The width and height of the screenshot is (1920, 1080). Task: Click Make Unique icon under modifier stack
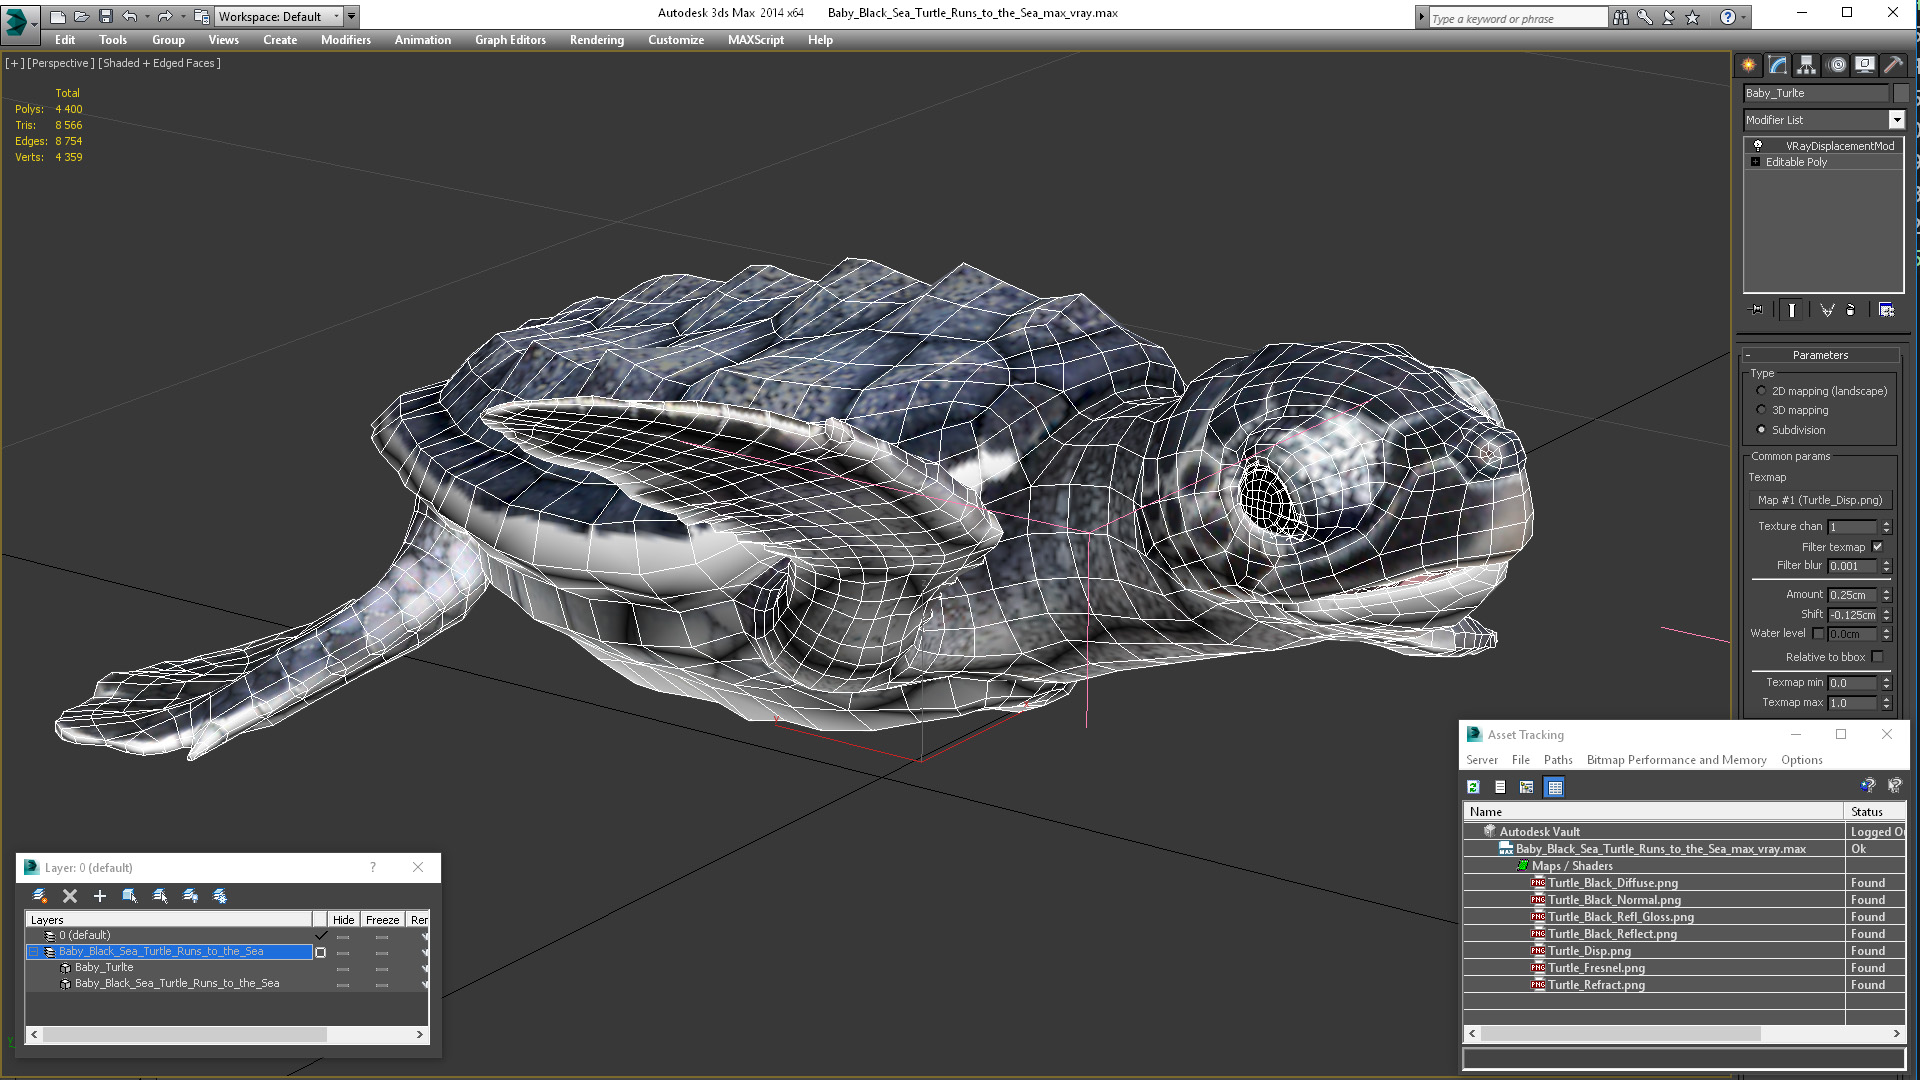tap(1827, 310)
